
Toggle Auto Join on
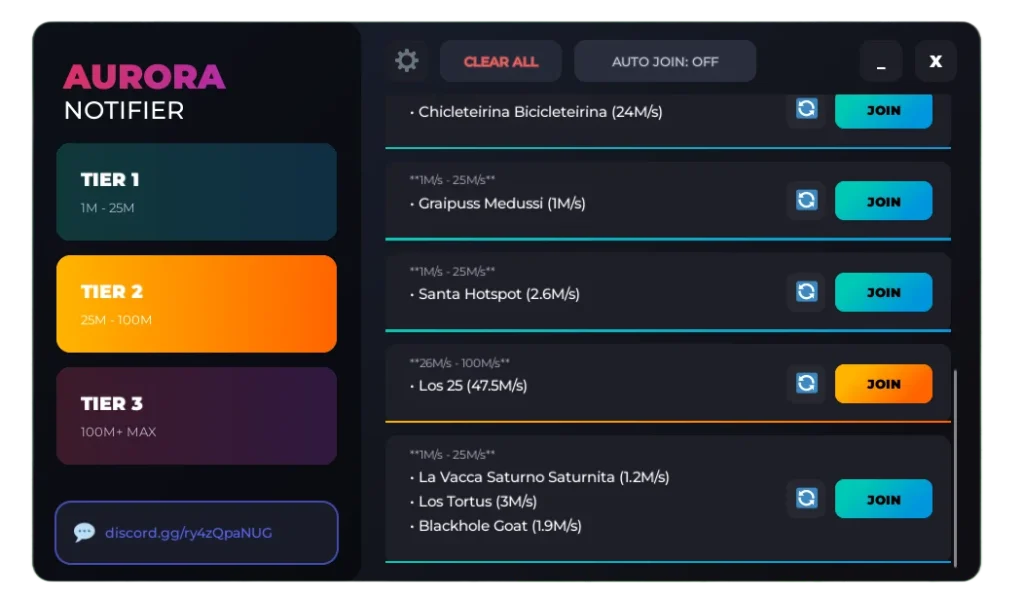tap(665, 60)
